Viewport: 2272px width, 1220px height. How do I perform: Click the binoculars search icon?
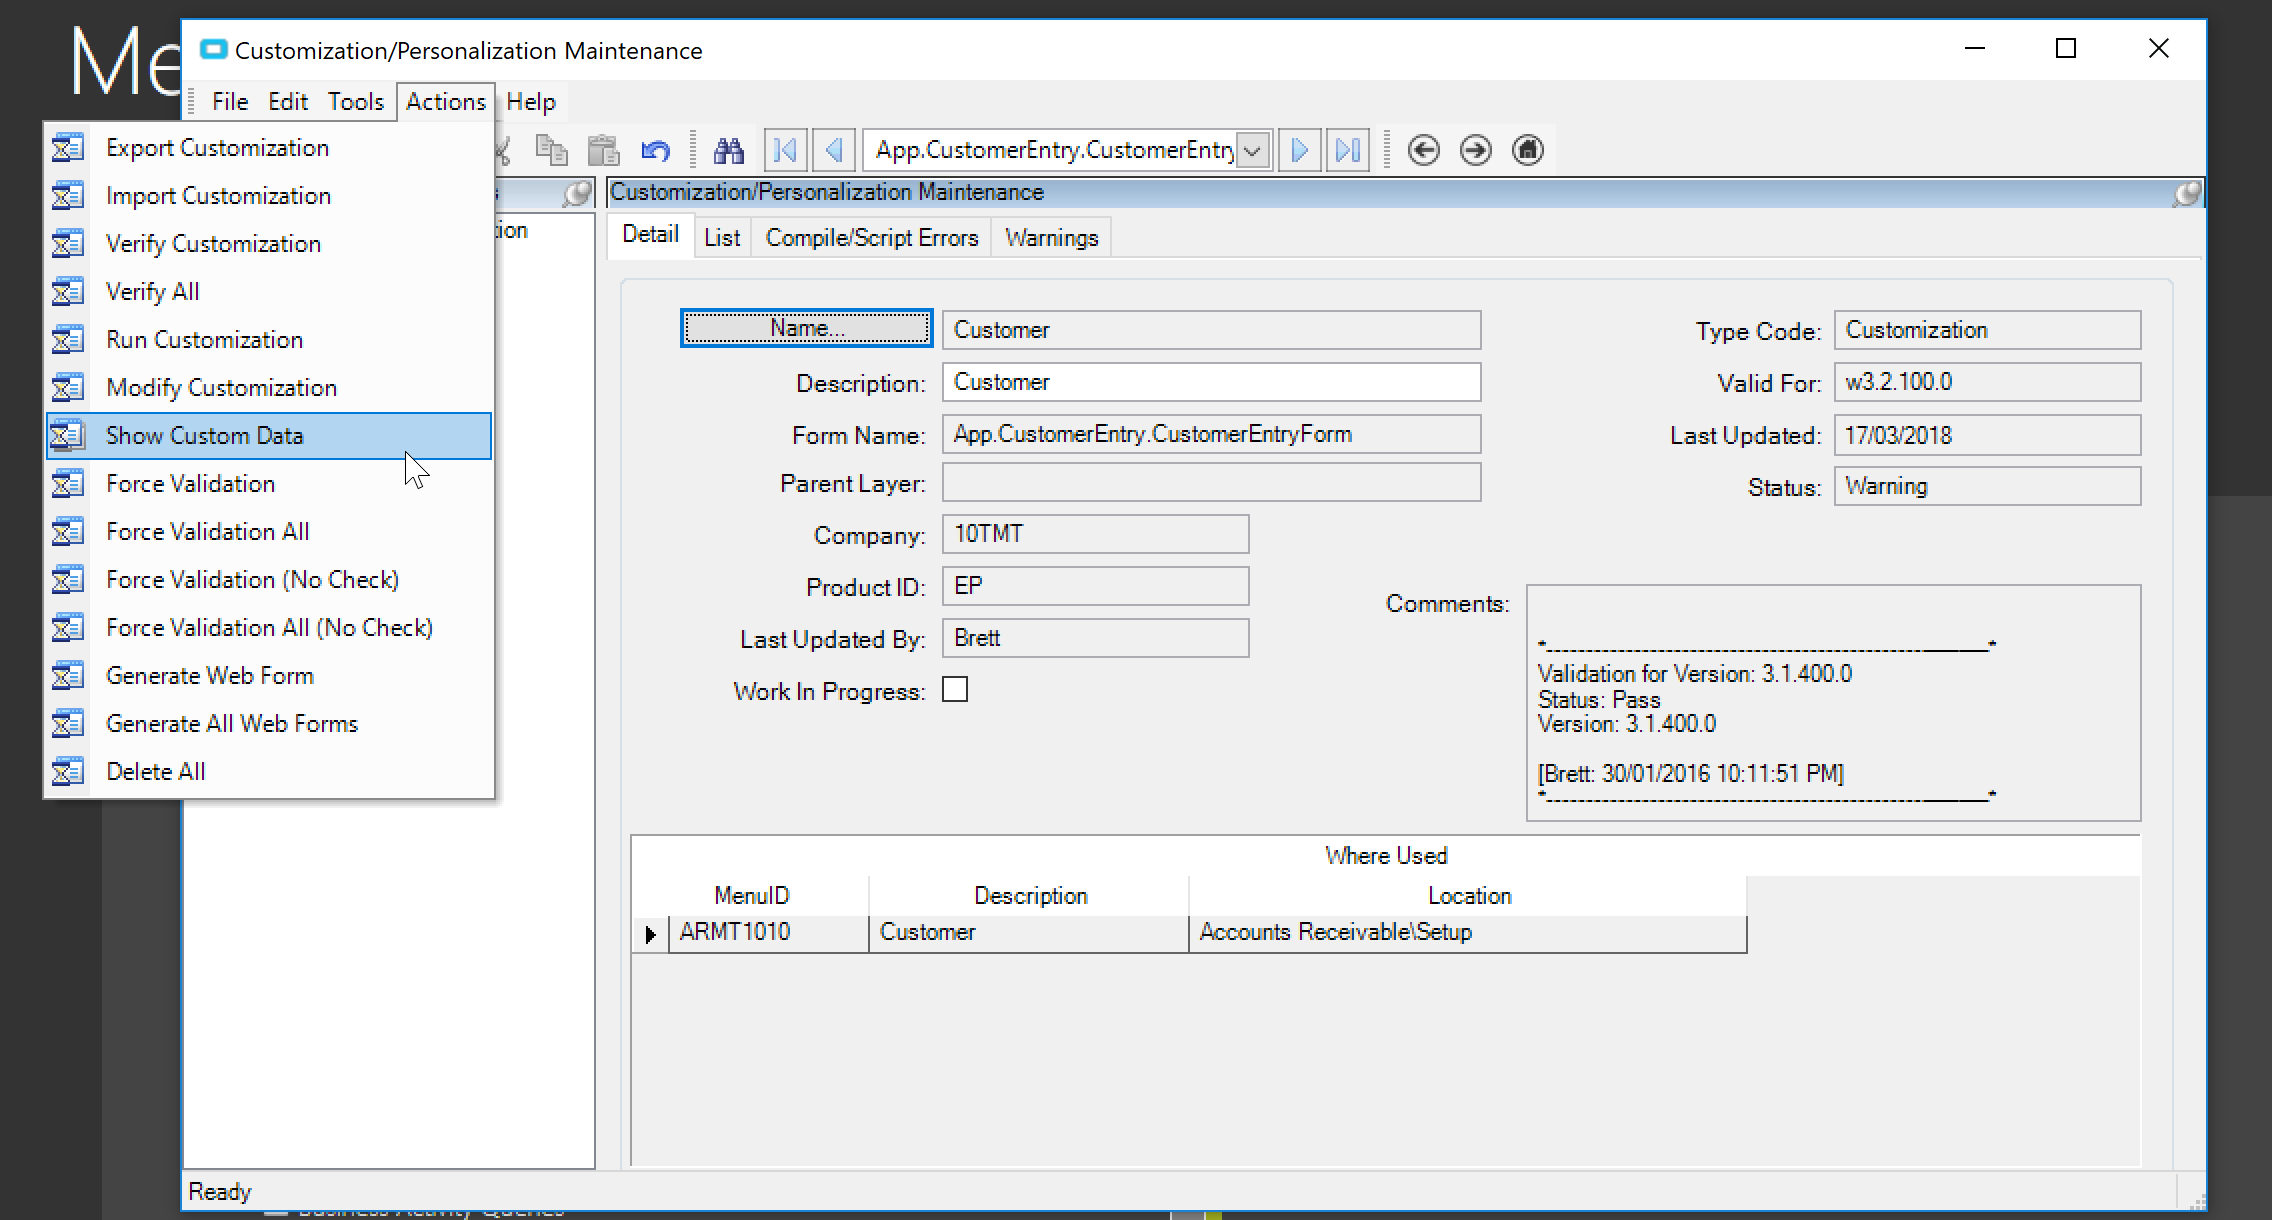click(x=728, y=151)
